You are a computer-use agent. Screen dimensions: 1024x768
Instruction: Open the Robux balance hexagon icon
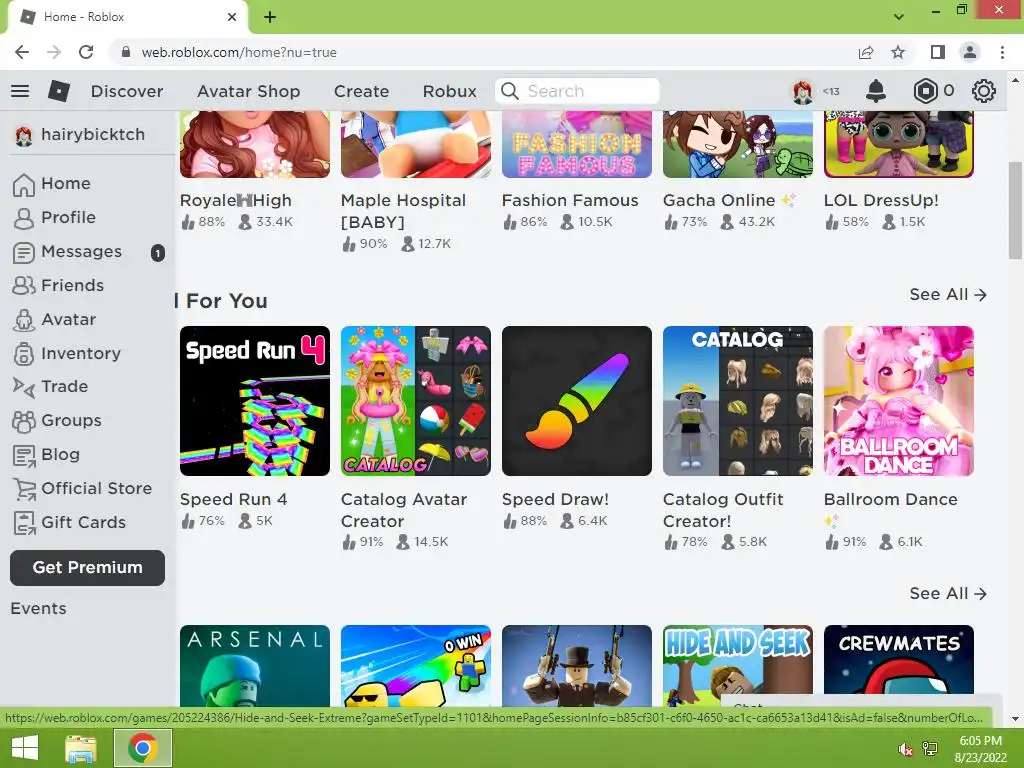[925, 91]
